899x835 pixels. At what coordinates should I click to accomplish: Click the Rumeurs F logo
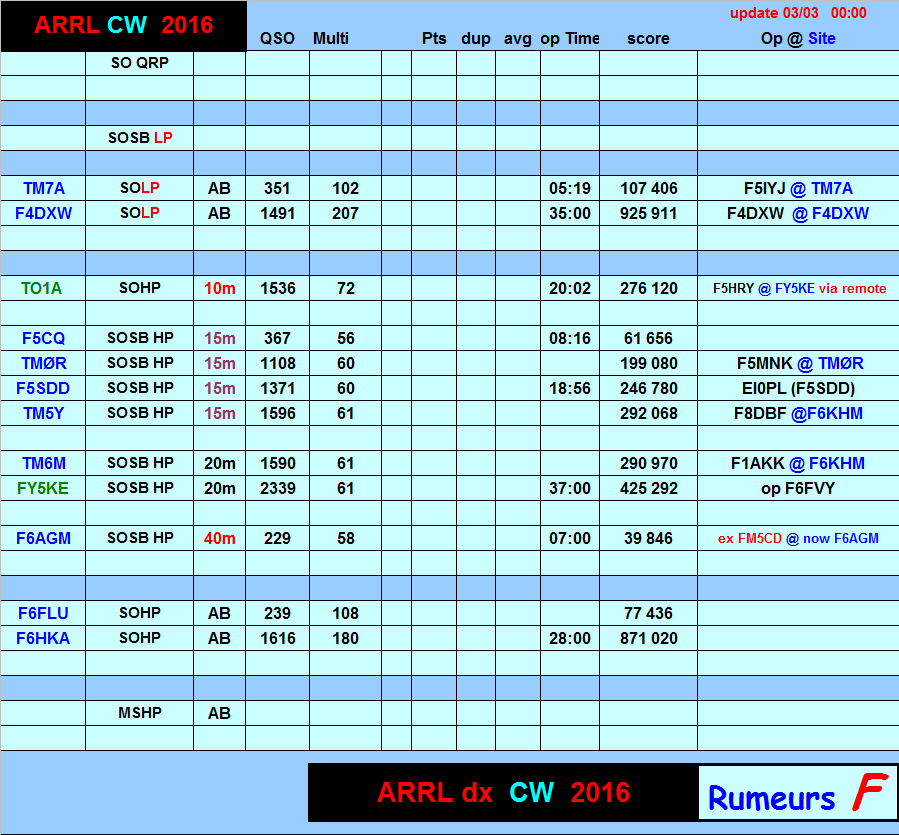[796, 794]
